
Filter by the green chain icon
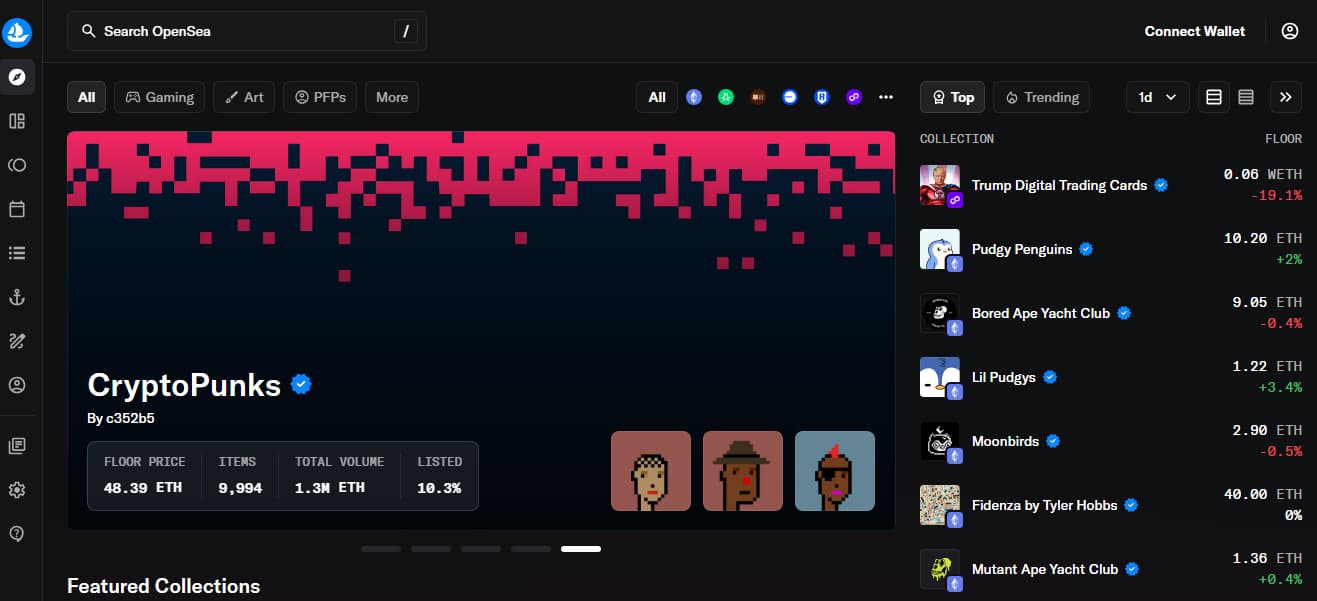tap(726, 97)
